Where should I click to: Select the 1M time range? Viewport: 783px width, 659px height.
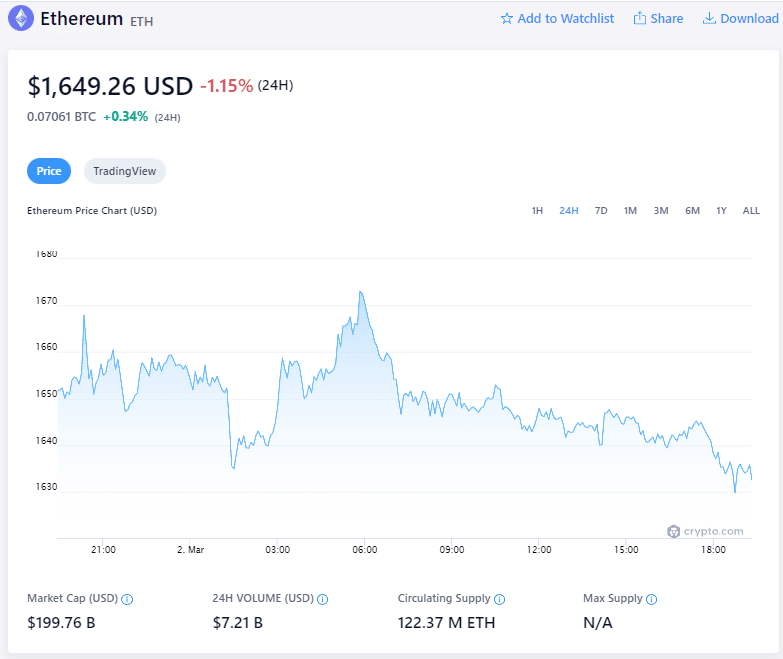[x=630, y=211]
